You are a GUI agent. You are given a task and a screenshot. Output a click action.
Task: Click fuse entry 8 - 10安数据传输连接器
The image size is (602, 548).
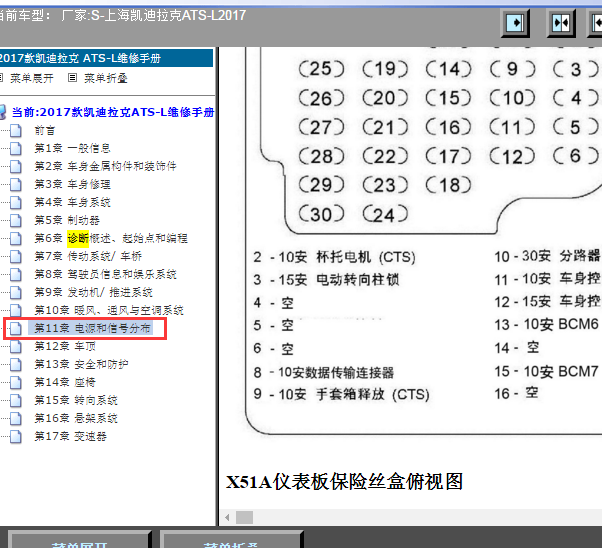click(x=324, y=372)
